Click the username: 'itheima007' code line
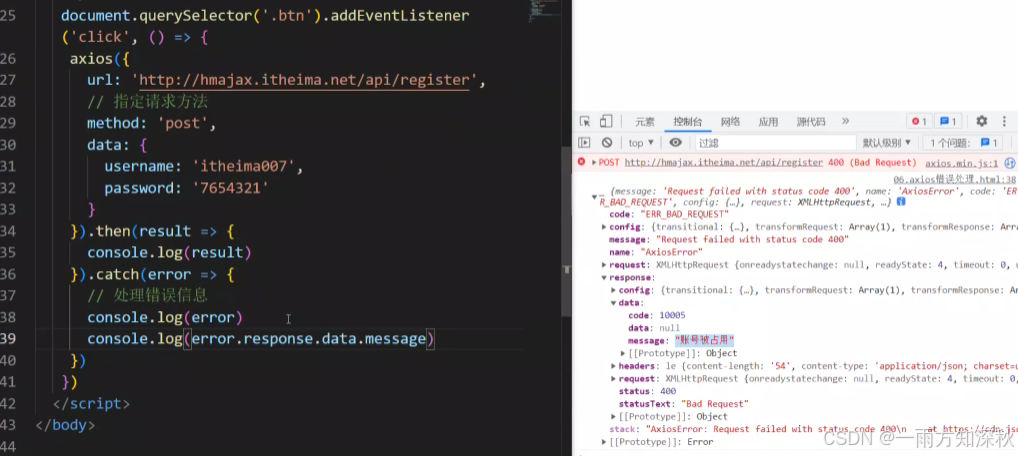Image resolution: width=1018 pixels, height=456 pixels. point(204,167)
